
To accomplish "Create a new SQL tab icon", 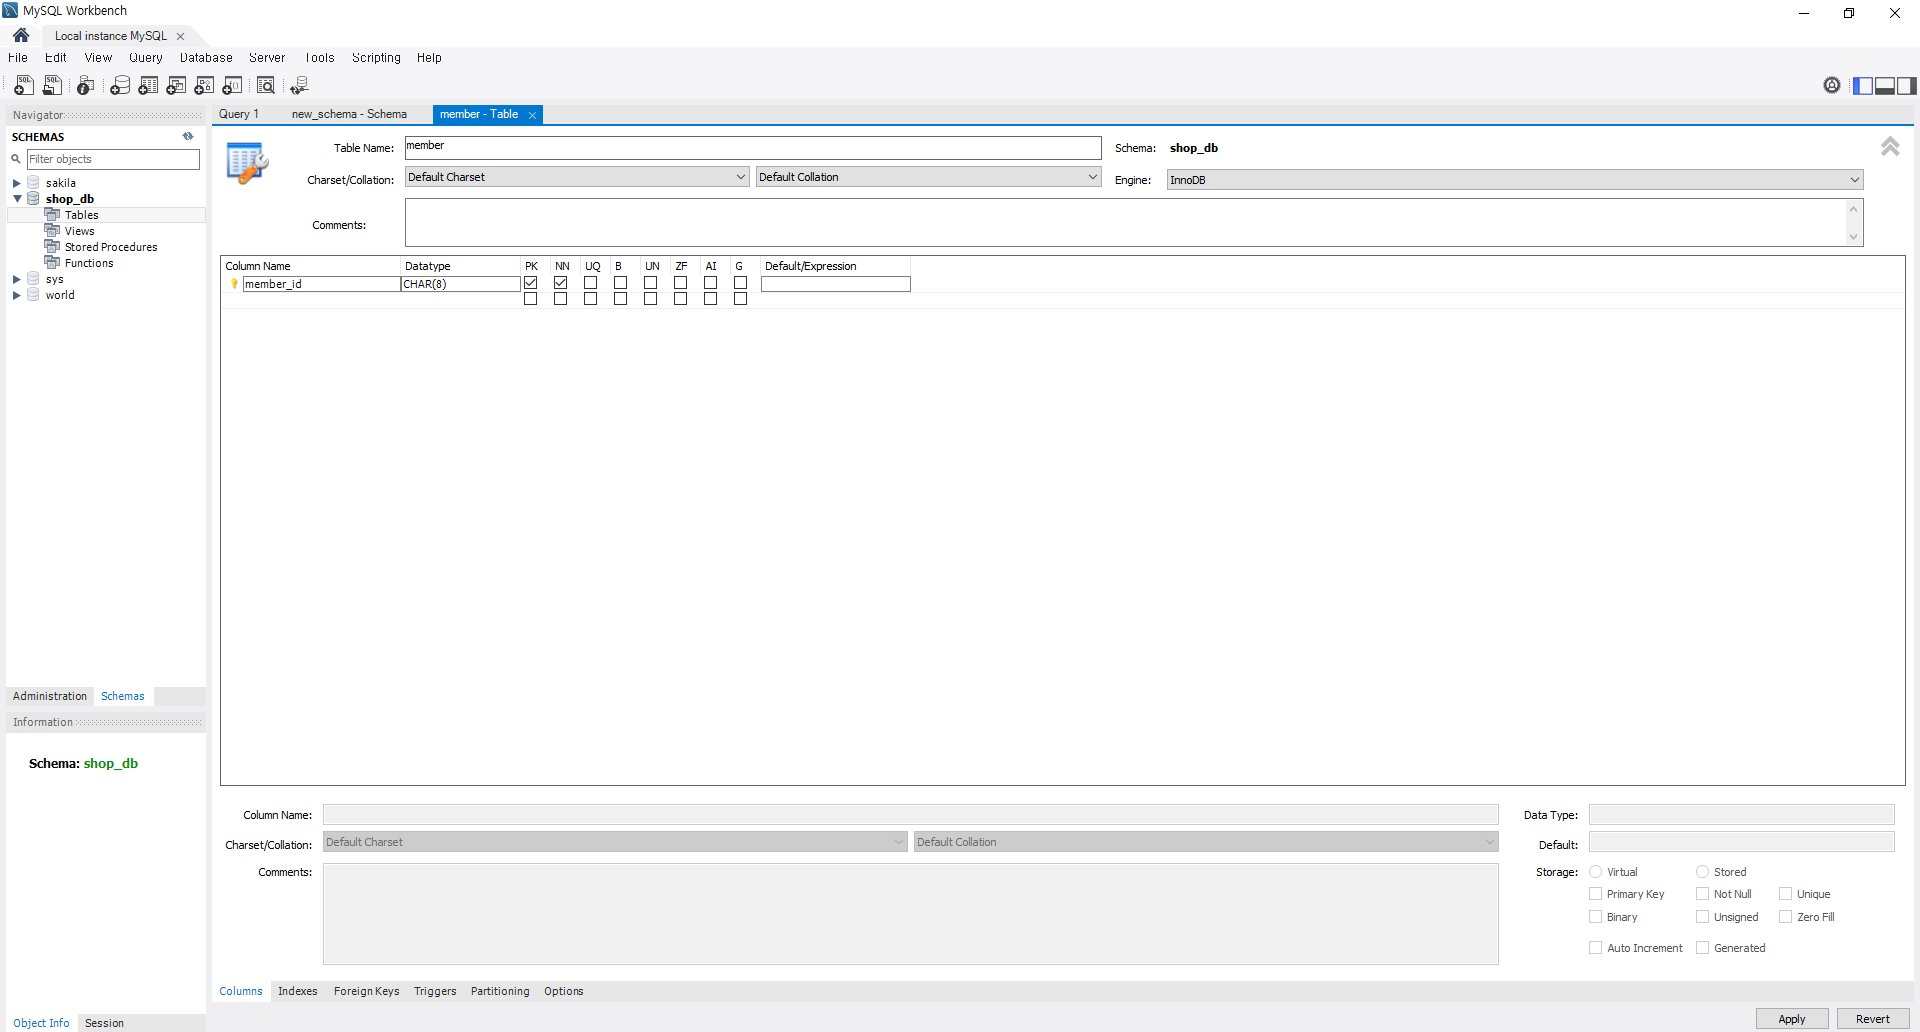I will click(24, 86).
